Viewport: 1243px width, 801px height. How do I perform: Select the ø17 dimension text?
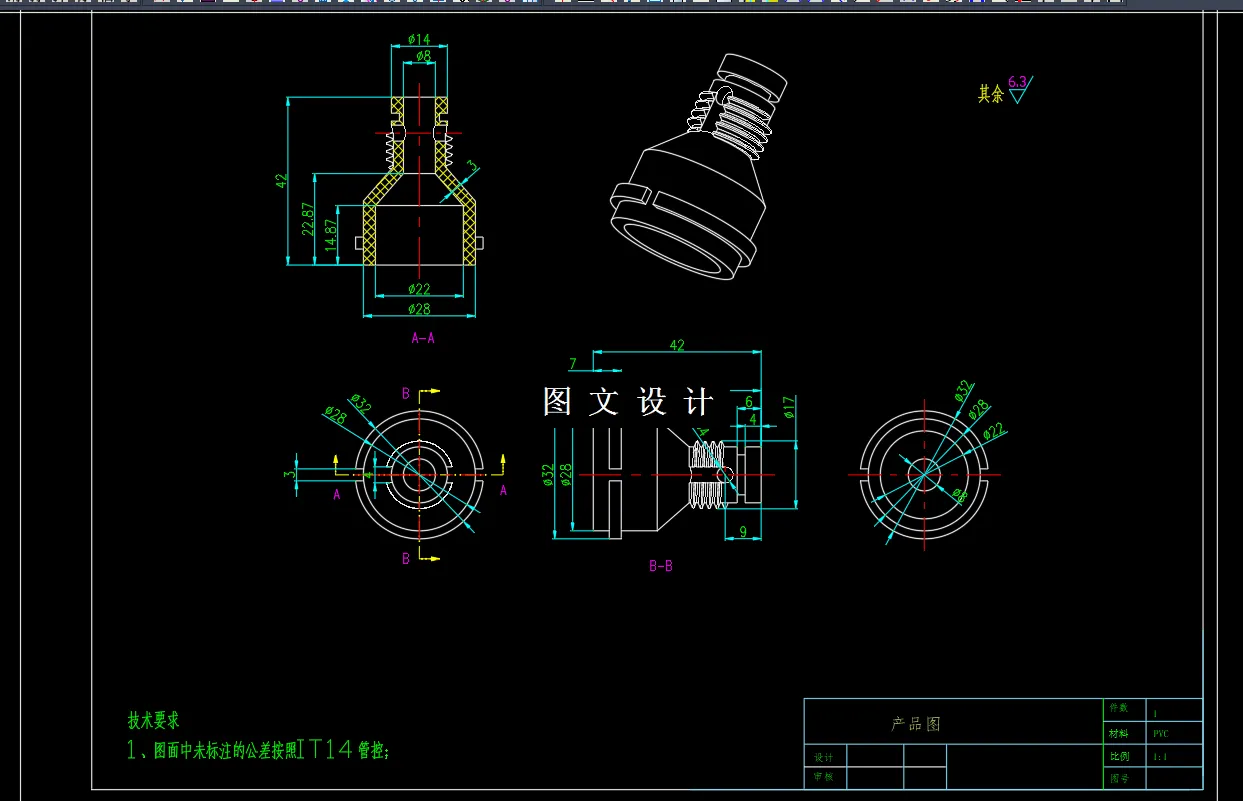[x=788, y=406]
